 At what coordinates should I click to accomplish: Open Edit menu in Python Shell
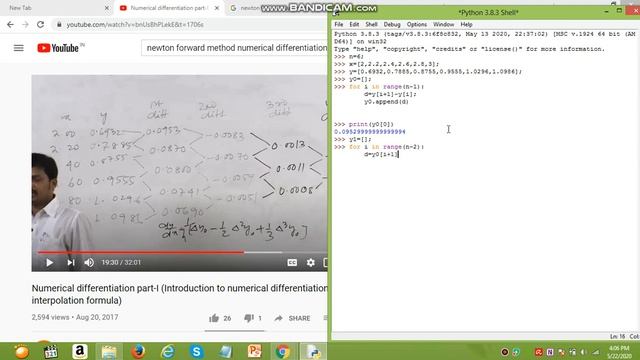pos(354,24)
